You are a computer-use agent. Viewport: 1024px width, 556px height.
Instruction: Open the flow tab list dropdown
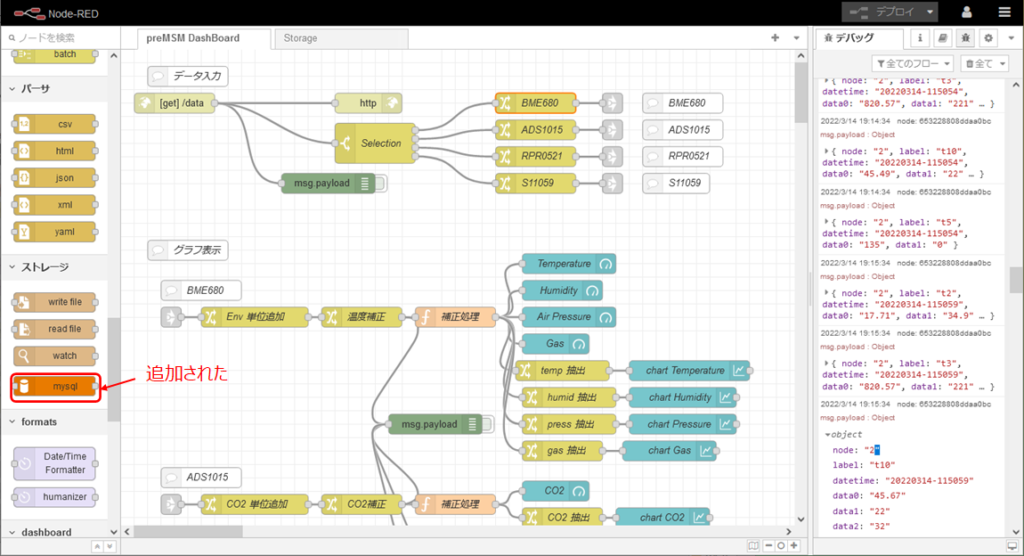pyautogui.click(x=796, y=38)
